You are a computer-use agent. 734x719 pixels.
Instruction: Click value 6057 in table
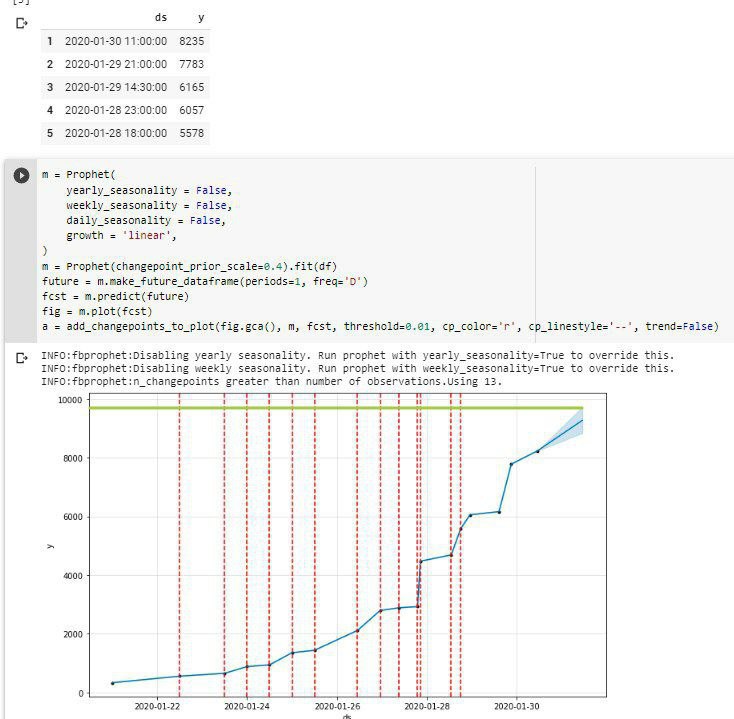click(x=191, y=110)
